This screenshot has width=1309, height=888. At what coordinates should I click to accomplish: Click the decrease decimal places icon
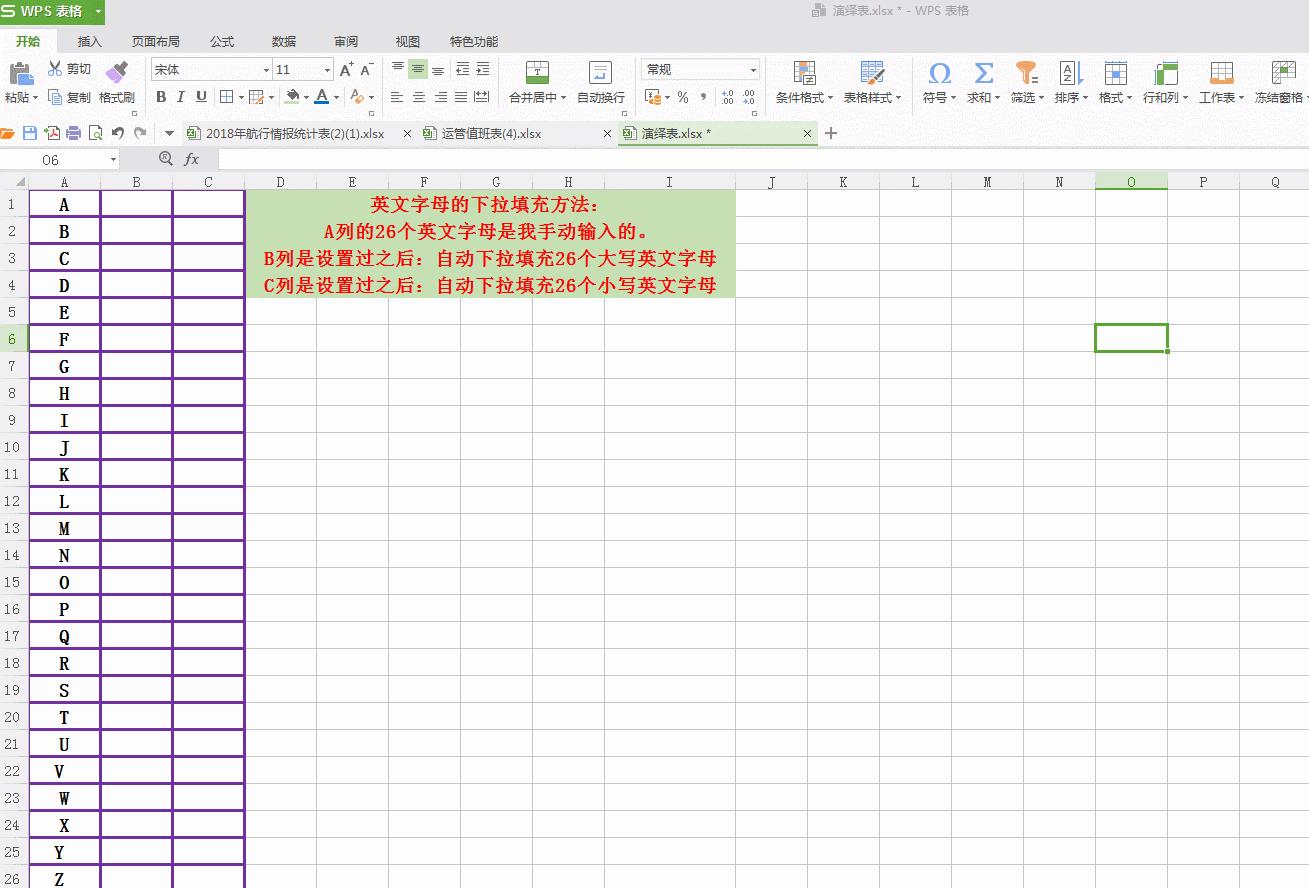[x=749, y=97]
